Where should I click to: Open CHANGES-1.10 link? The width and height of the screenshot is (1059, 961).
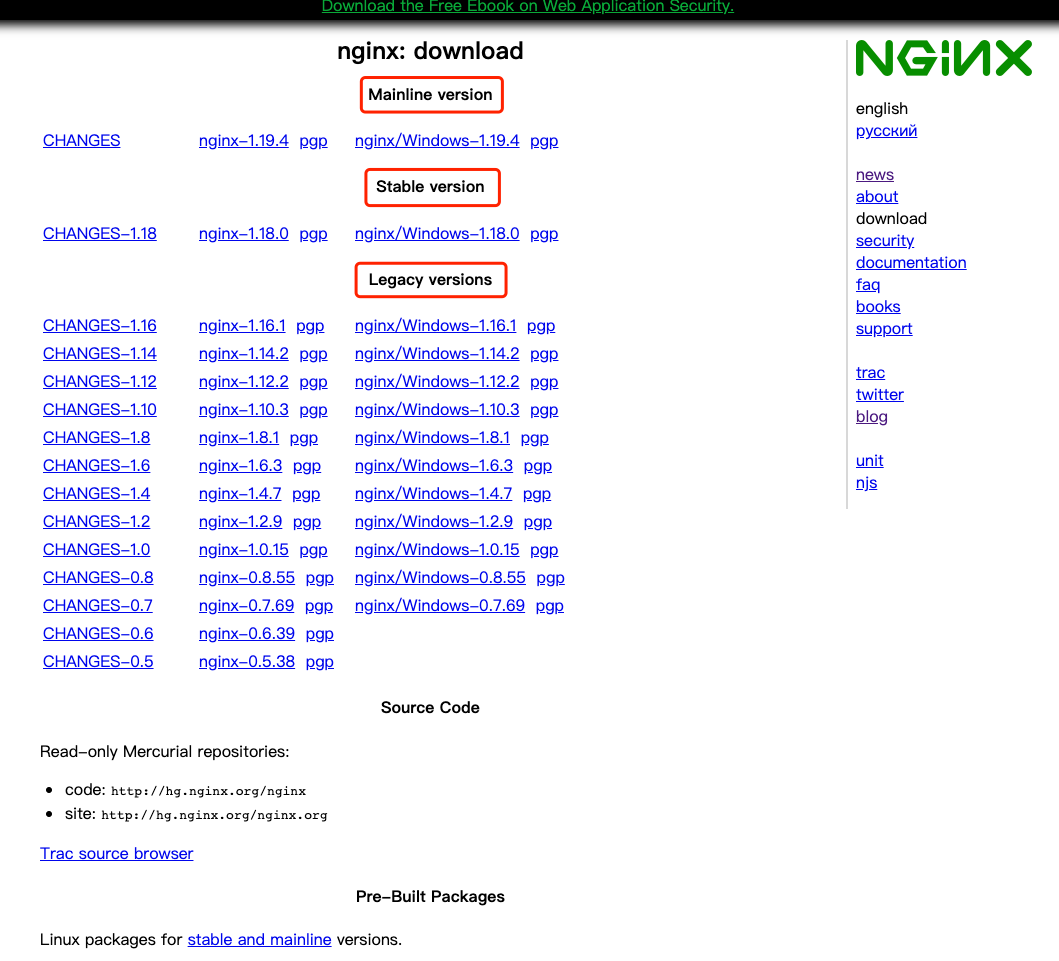(x=100, y=410)
